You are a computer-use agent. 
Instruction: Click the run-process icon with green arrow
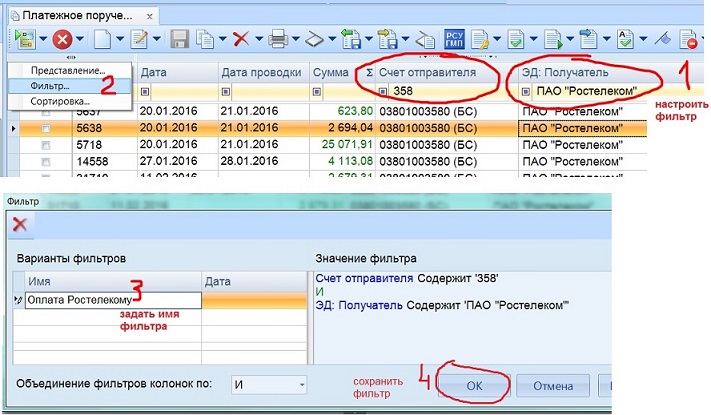click(24, 39)
